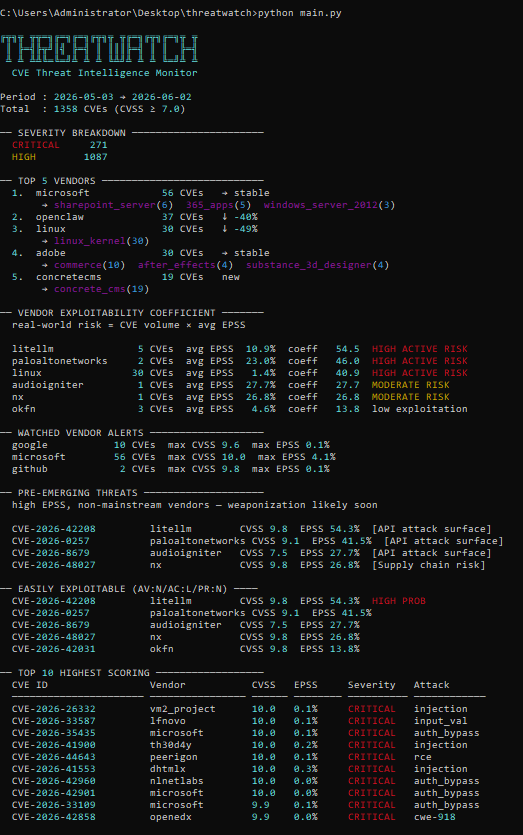
Task: Click 'openclaw' in top vendors list
Action: tap(60, 217)
